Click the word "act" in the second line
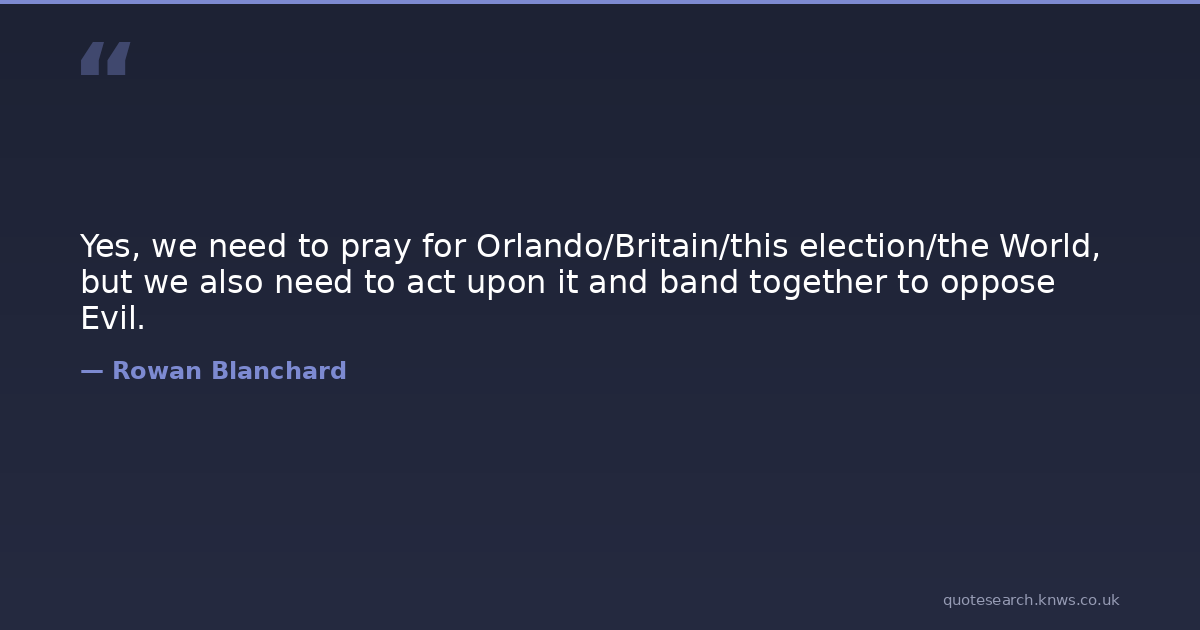The height and width of the screenshot is (630, 1200). tap(430, 283)
